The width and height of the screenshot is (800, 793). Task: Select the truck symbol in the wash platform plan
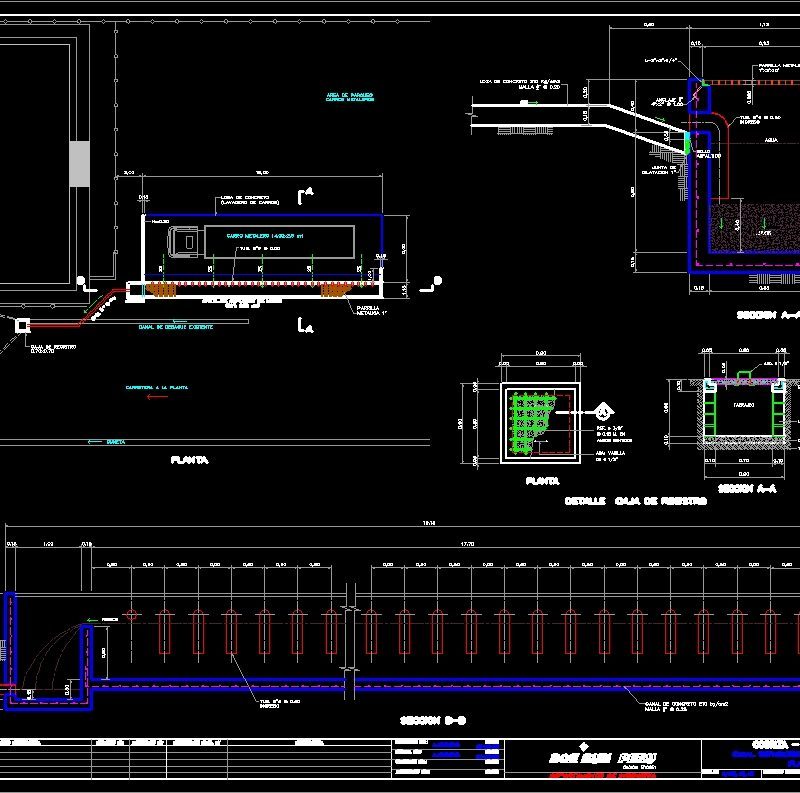click(x=182, y=240)
